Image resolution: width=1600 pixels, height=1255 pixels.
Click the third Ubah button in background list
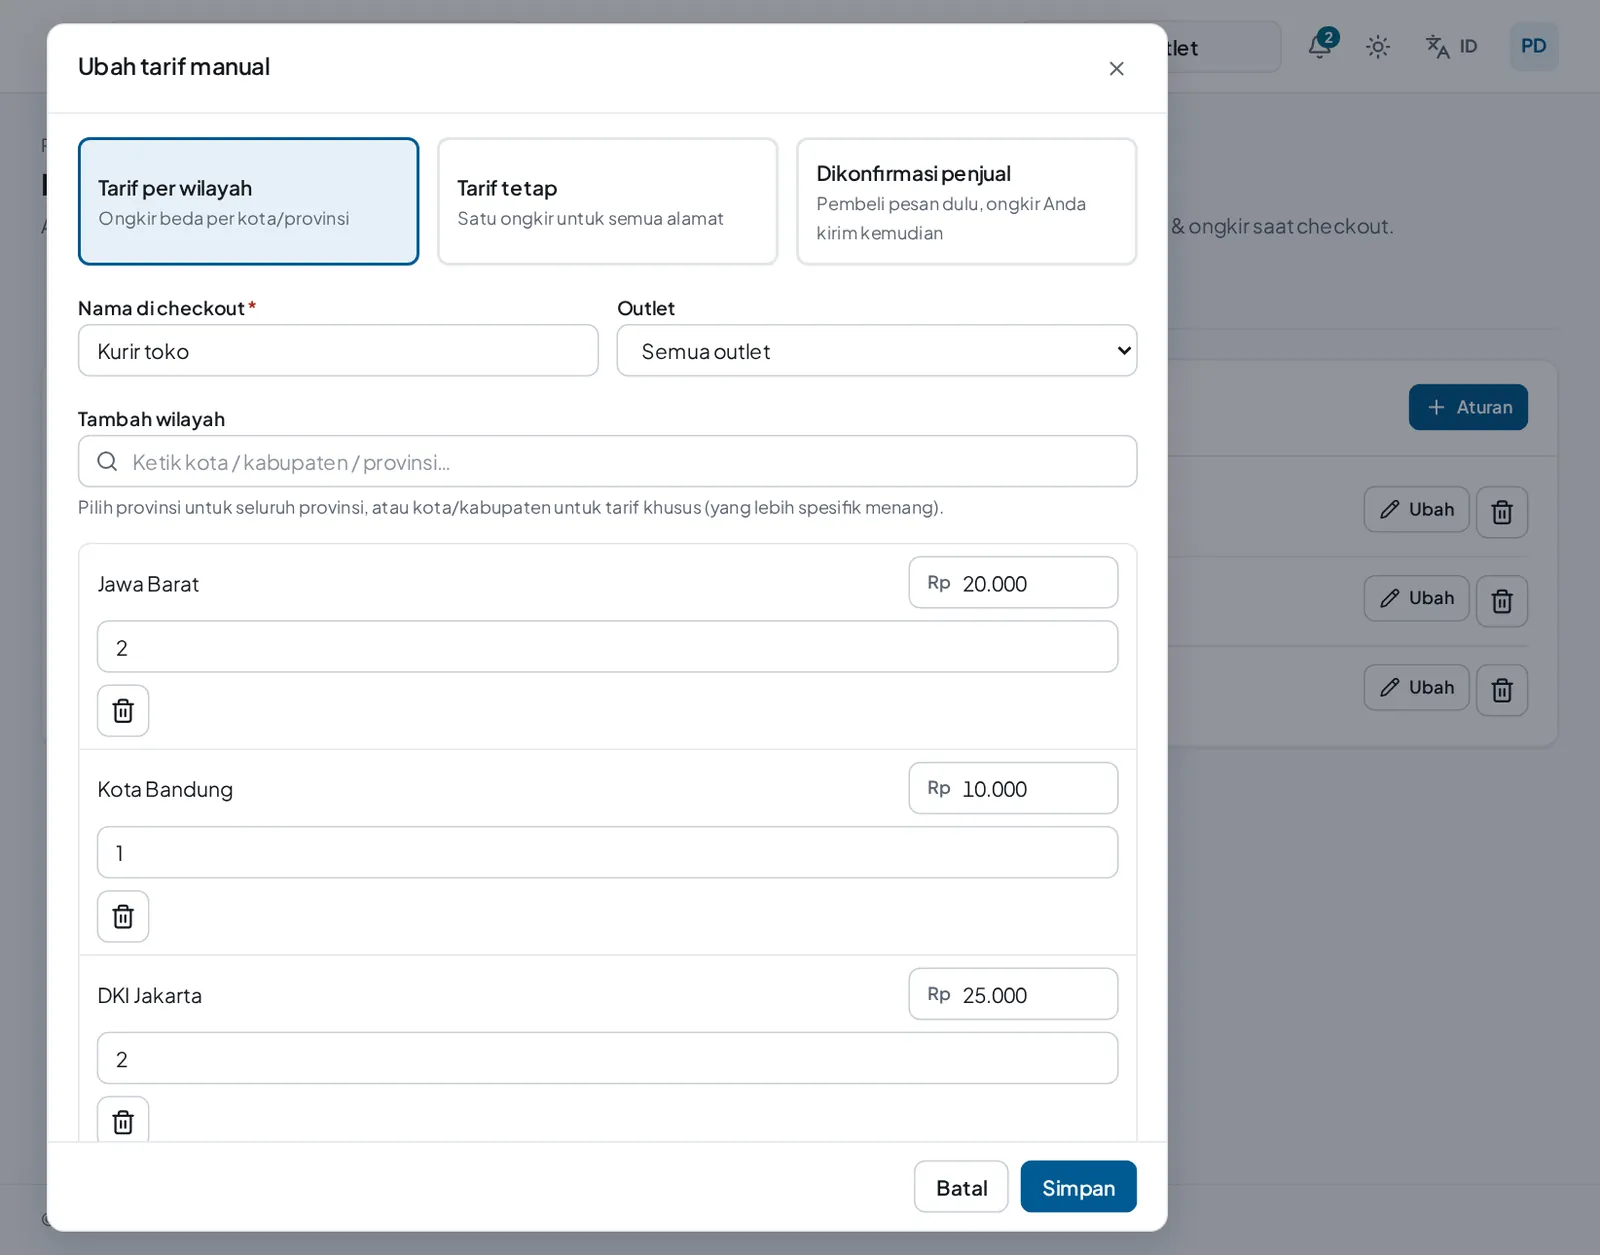1416,688
